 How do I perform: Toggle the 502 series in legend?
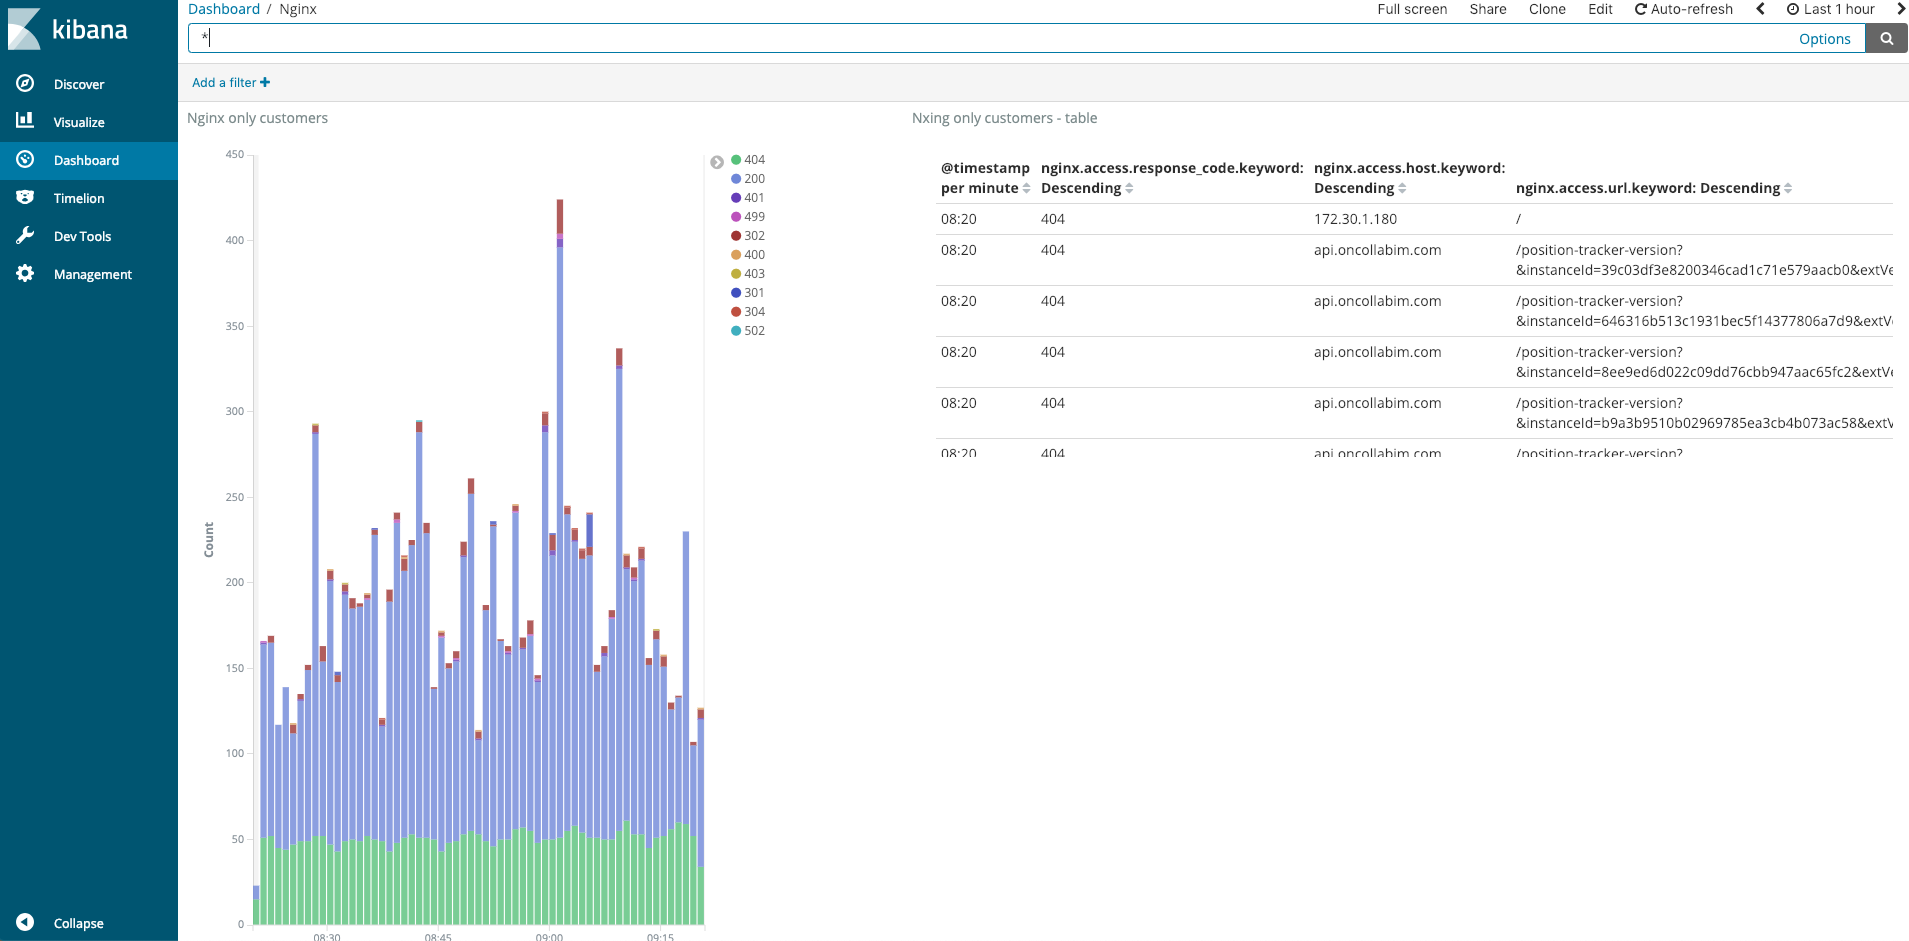[748, 331]
